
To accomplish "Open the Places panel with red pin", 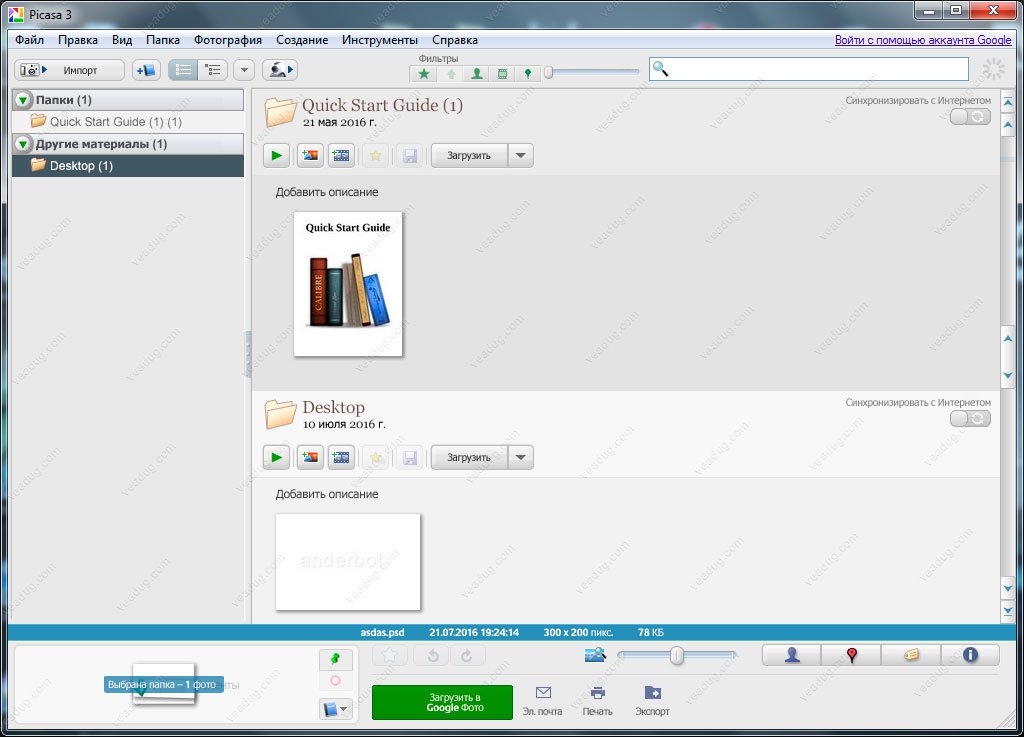I will (x=852, y=655).
